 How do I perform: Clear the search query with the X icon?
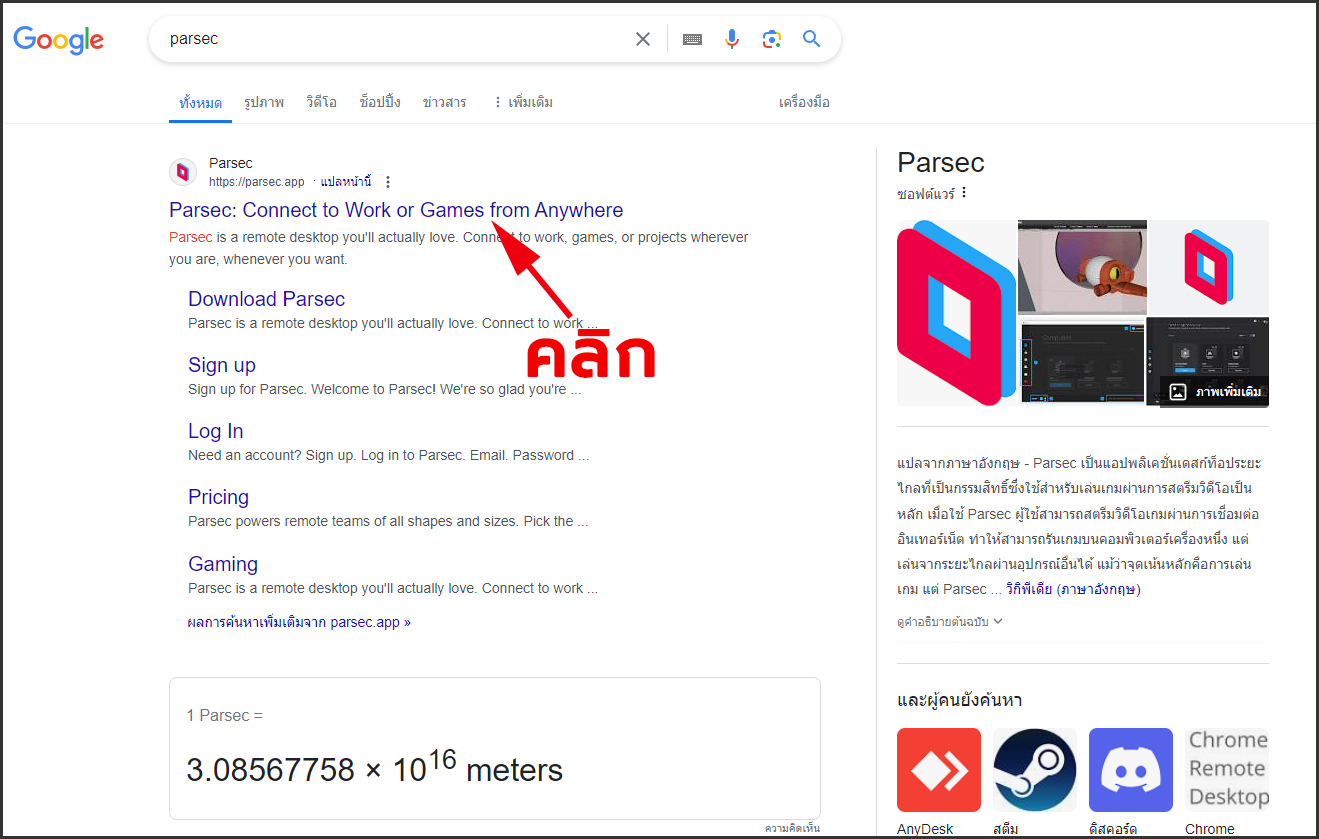[643, 38]
